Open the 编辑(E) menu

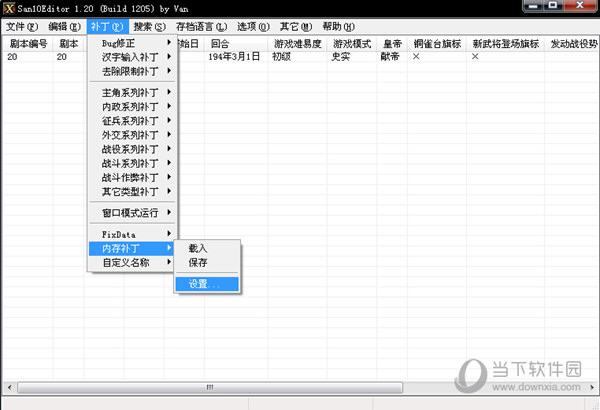pos(65,27)
